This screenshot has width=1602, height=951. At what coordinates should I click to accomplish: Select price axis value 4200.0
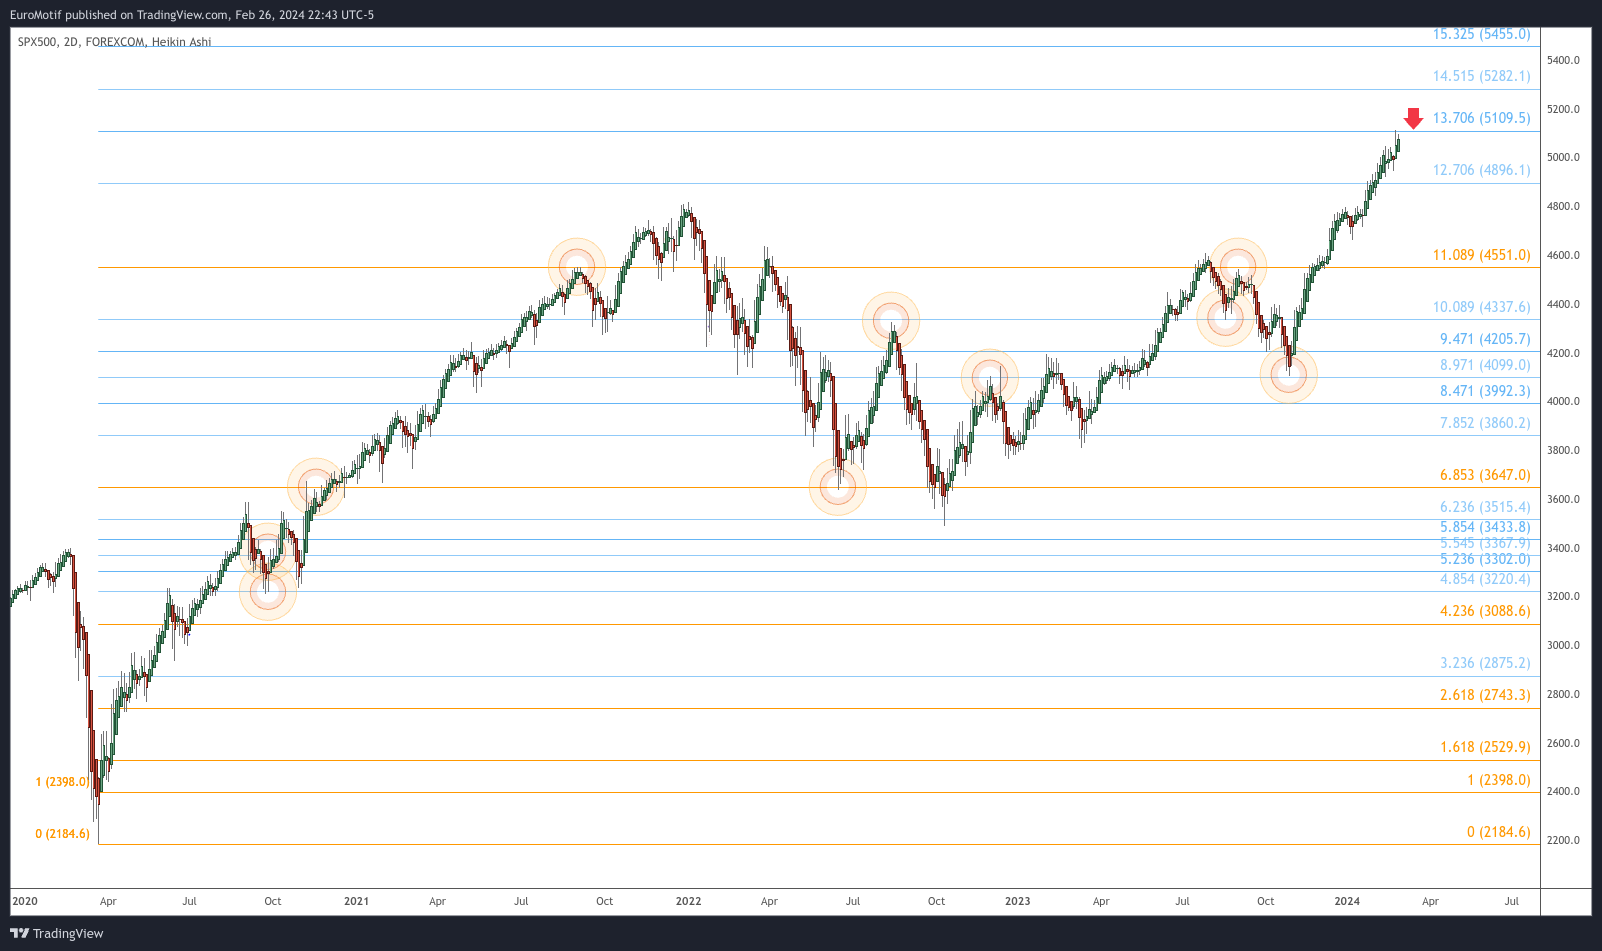1563,353
